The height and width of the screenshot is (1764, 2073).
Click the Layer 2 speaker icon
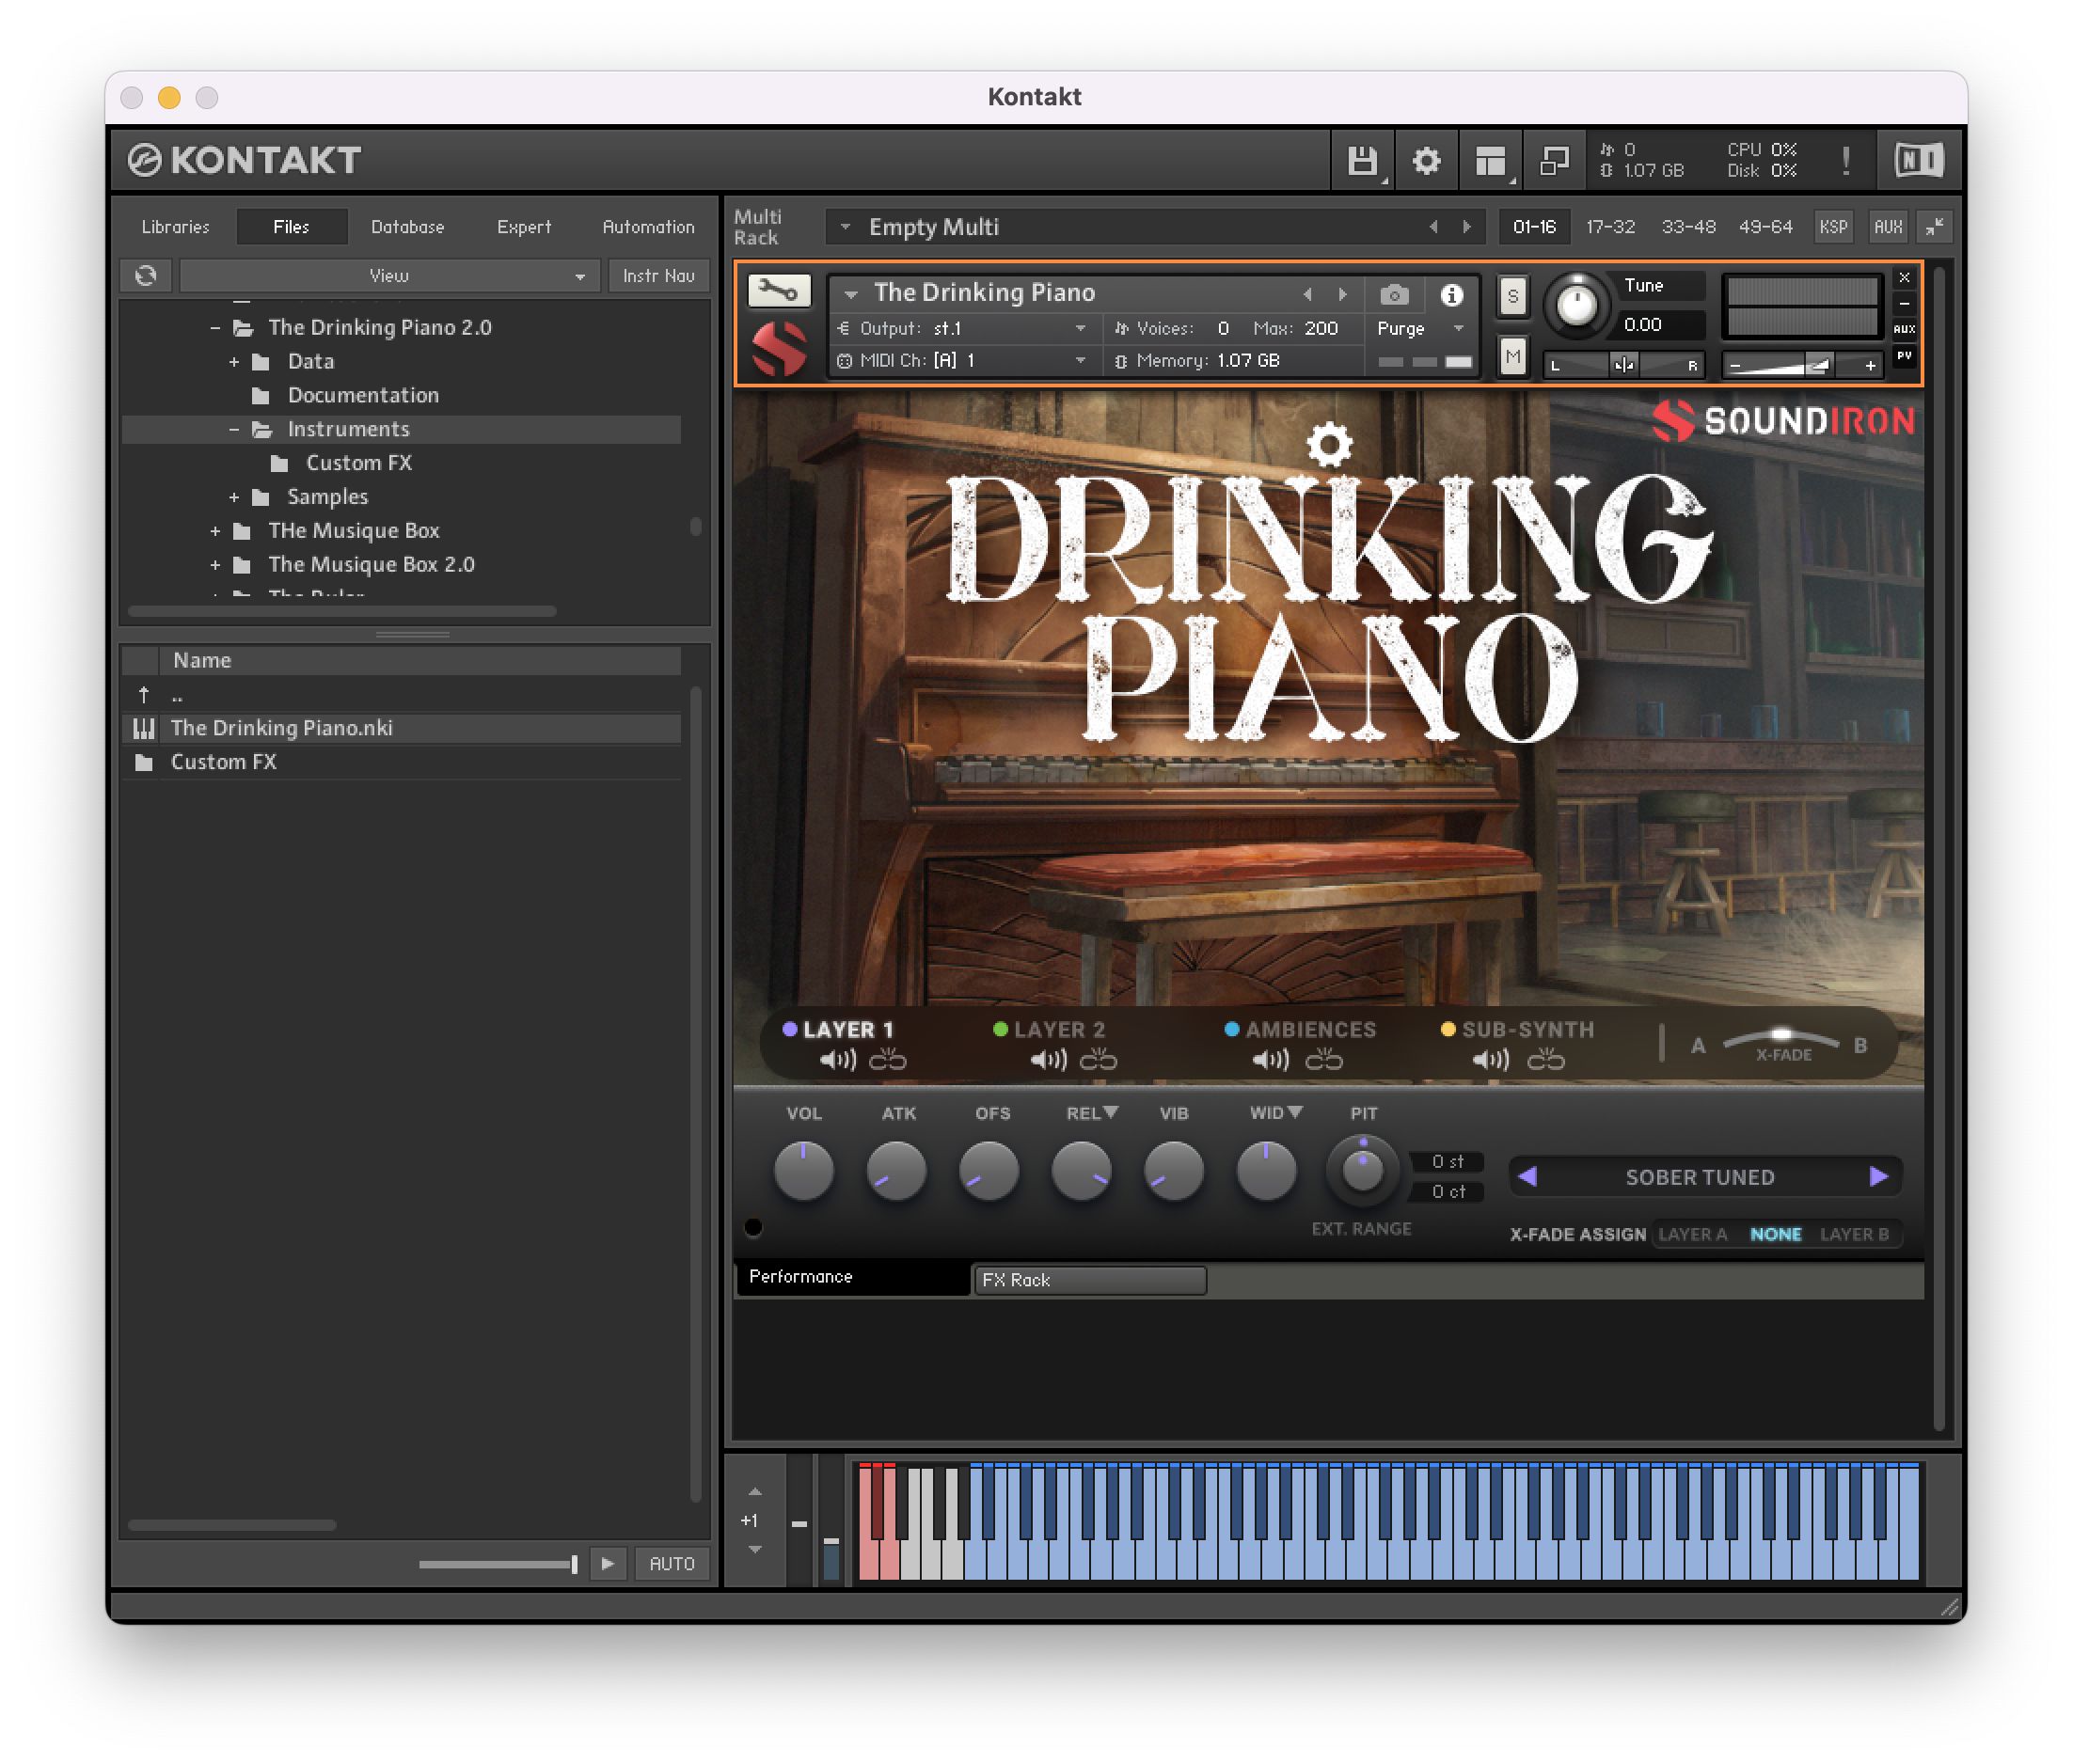1049,1060
